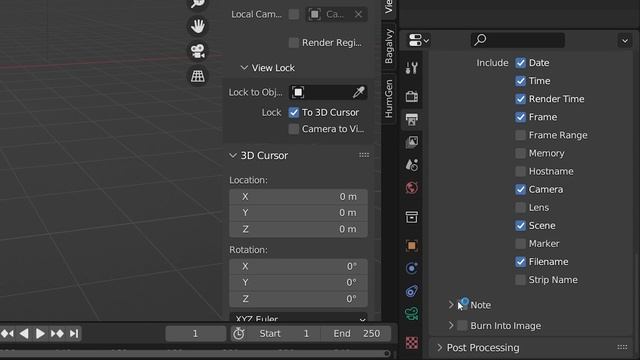Click the timeline End frame field
Image resolution: width=640 pixels, height=360 pixels.
coord(356,333)
